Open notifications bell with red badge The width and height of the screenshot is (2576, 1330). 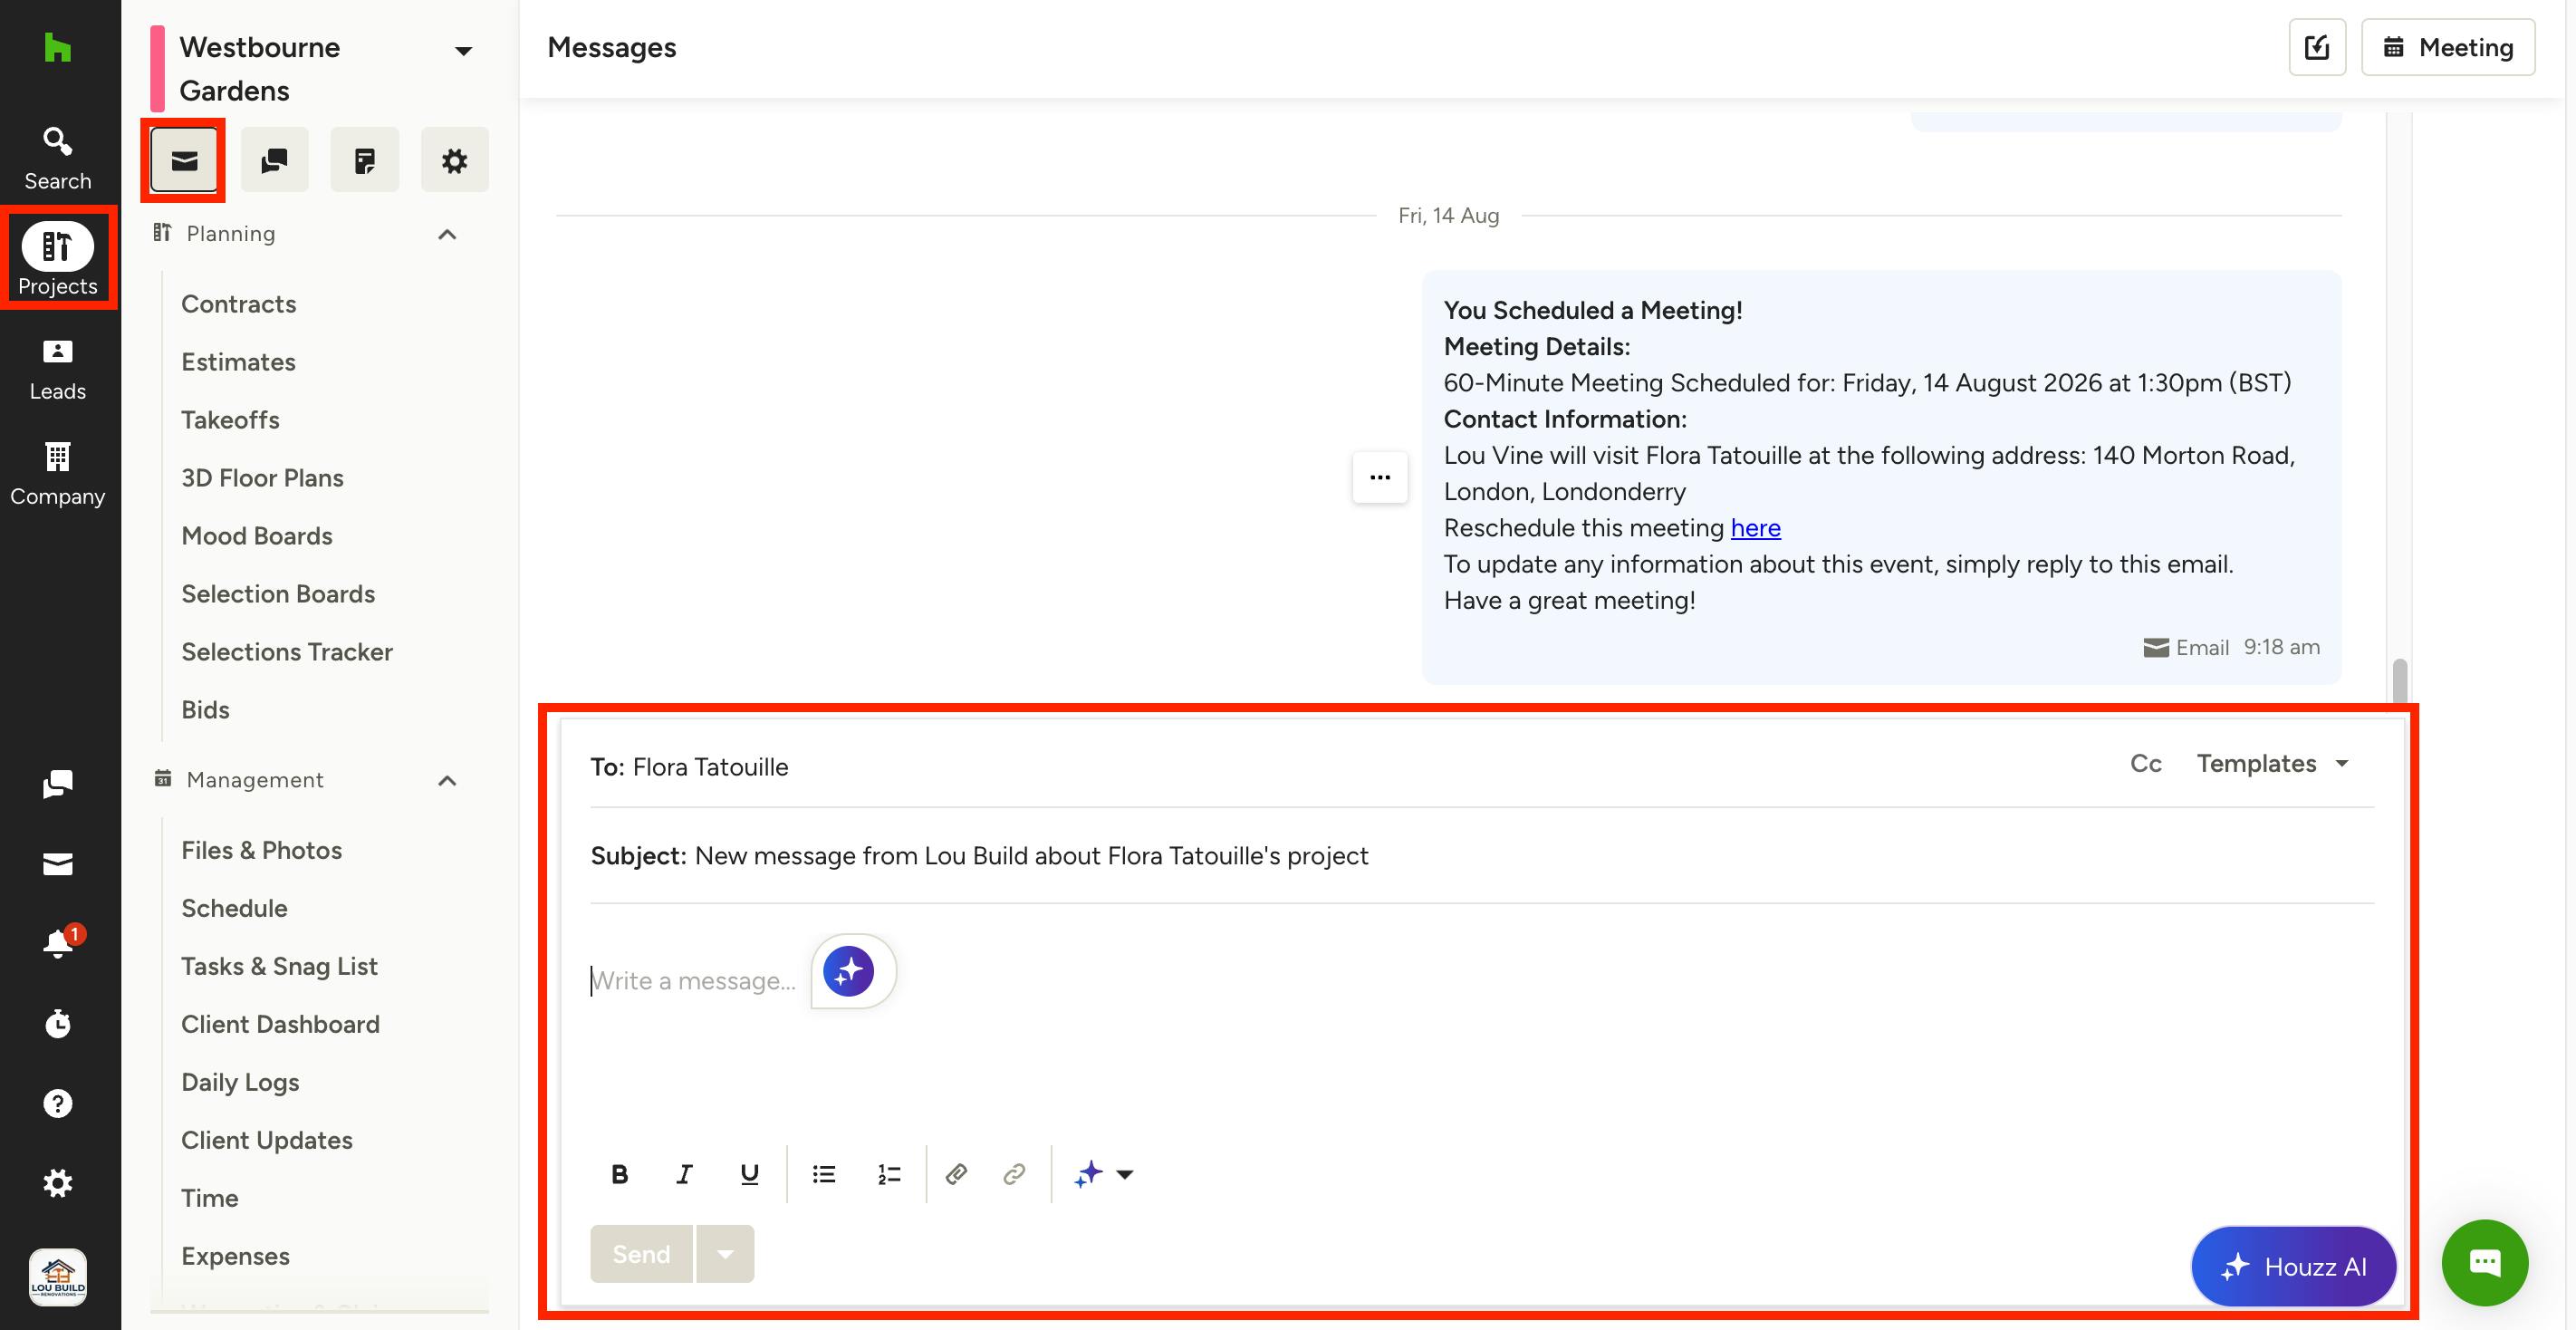59,943
